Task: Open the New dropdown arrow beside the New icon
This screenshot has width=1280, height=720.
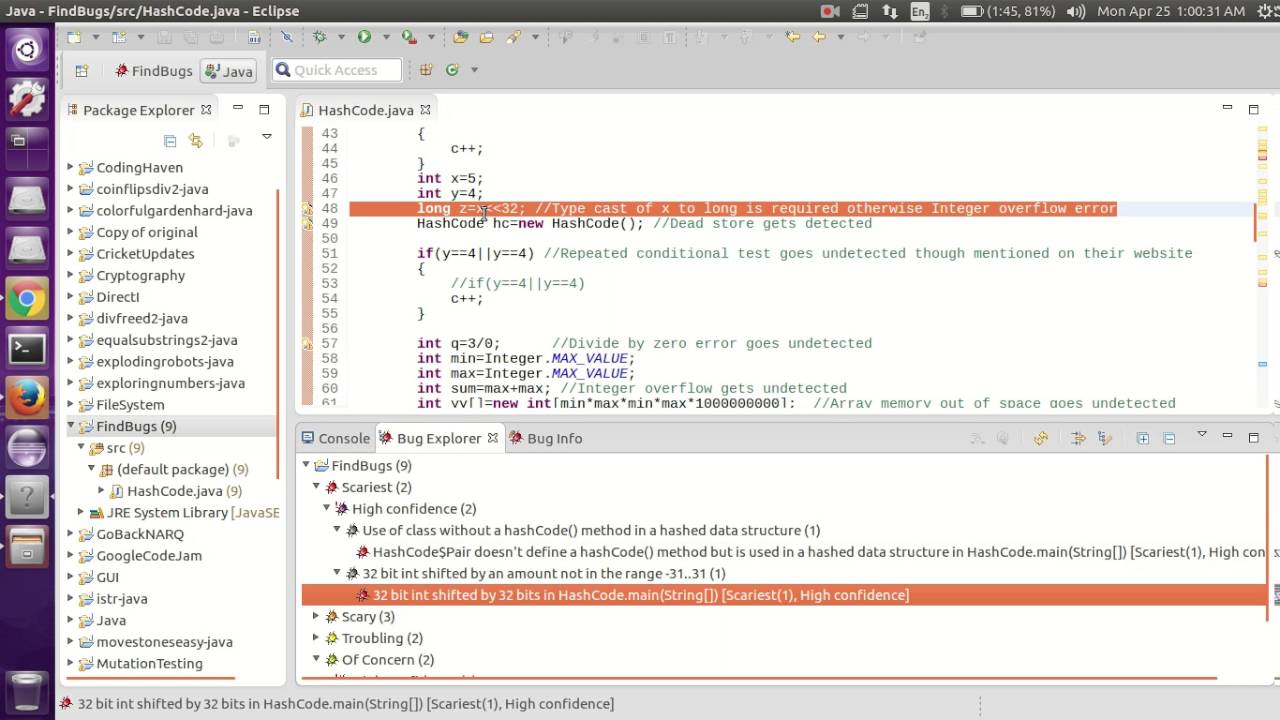Action: click(x=95, y=37)
